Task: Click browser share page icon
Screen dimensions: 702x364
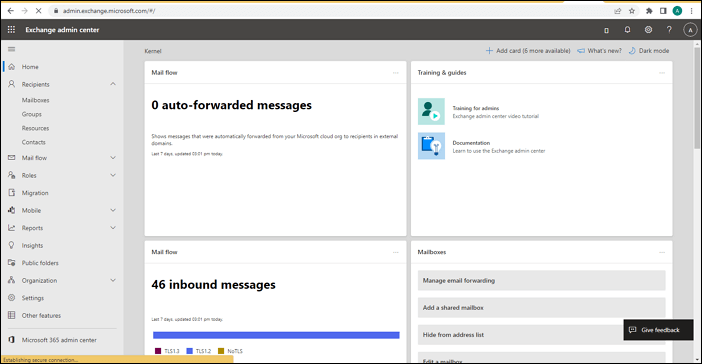Action: tap(618, 11)
